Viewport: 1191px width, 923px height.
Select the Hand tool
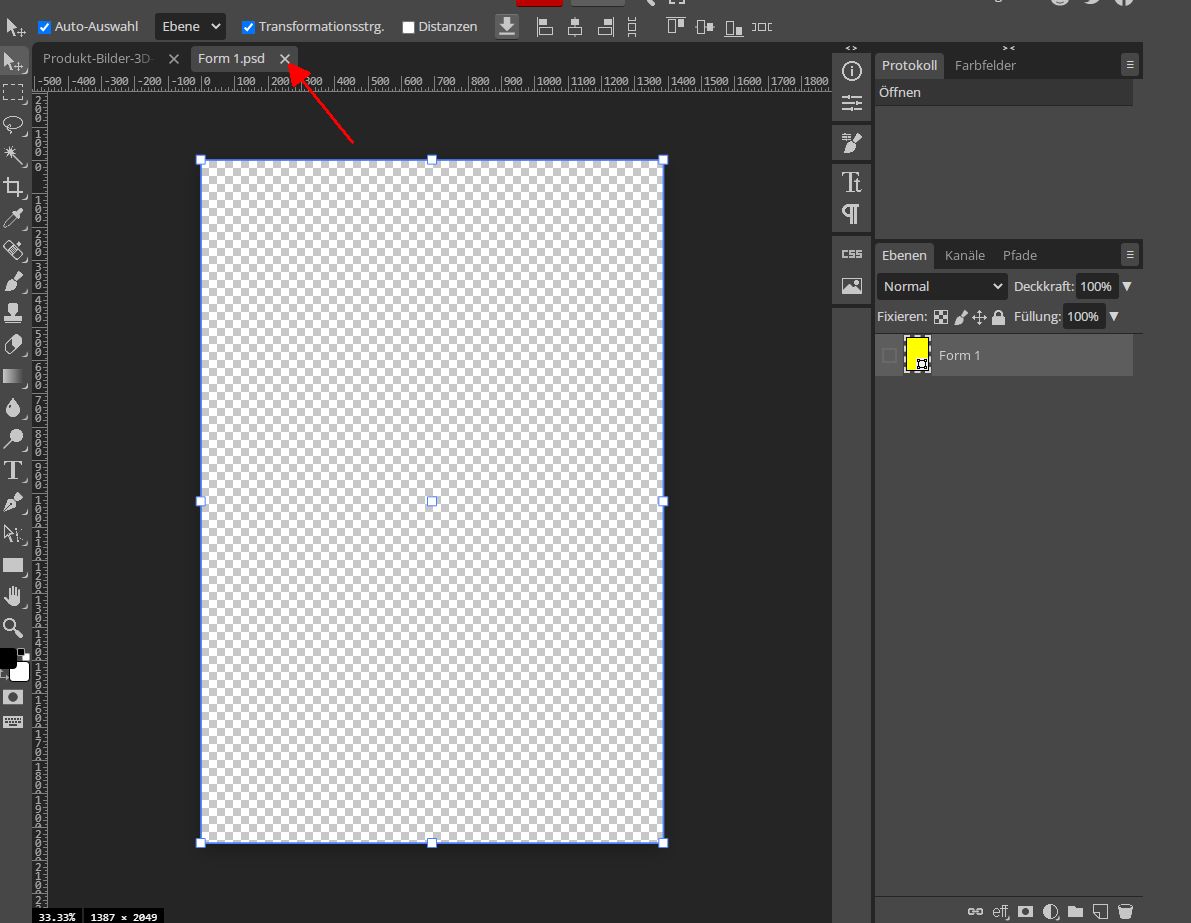13,596
